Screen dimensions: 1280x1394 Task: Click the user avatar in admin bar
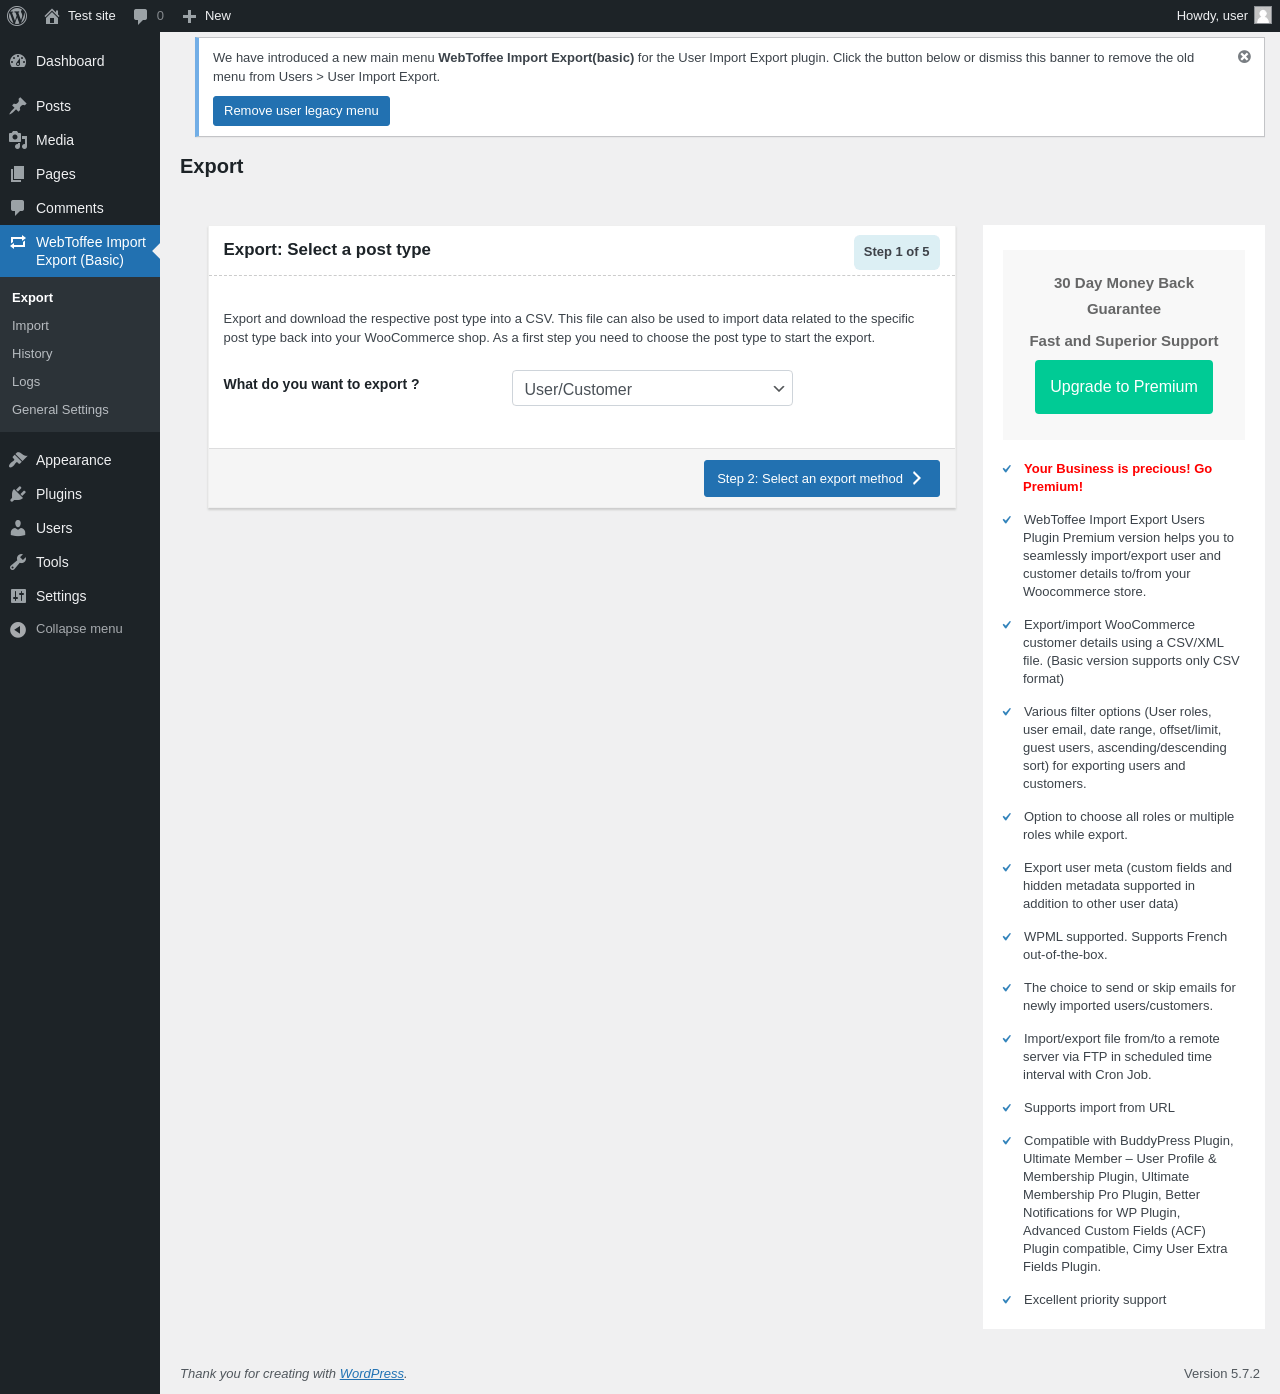1263,15
